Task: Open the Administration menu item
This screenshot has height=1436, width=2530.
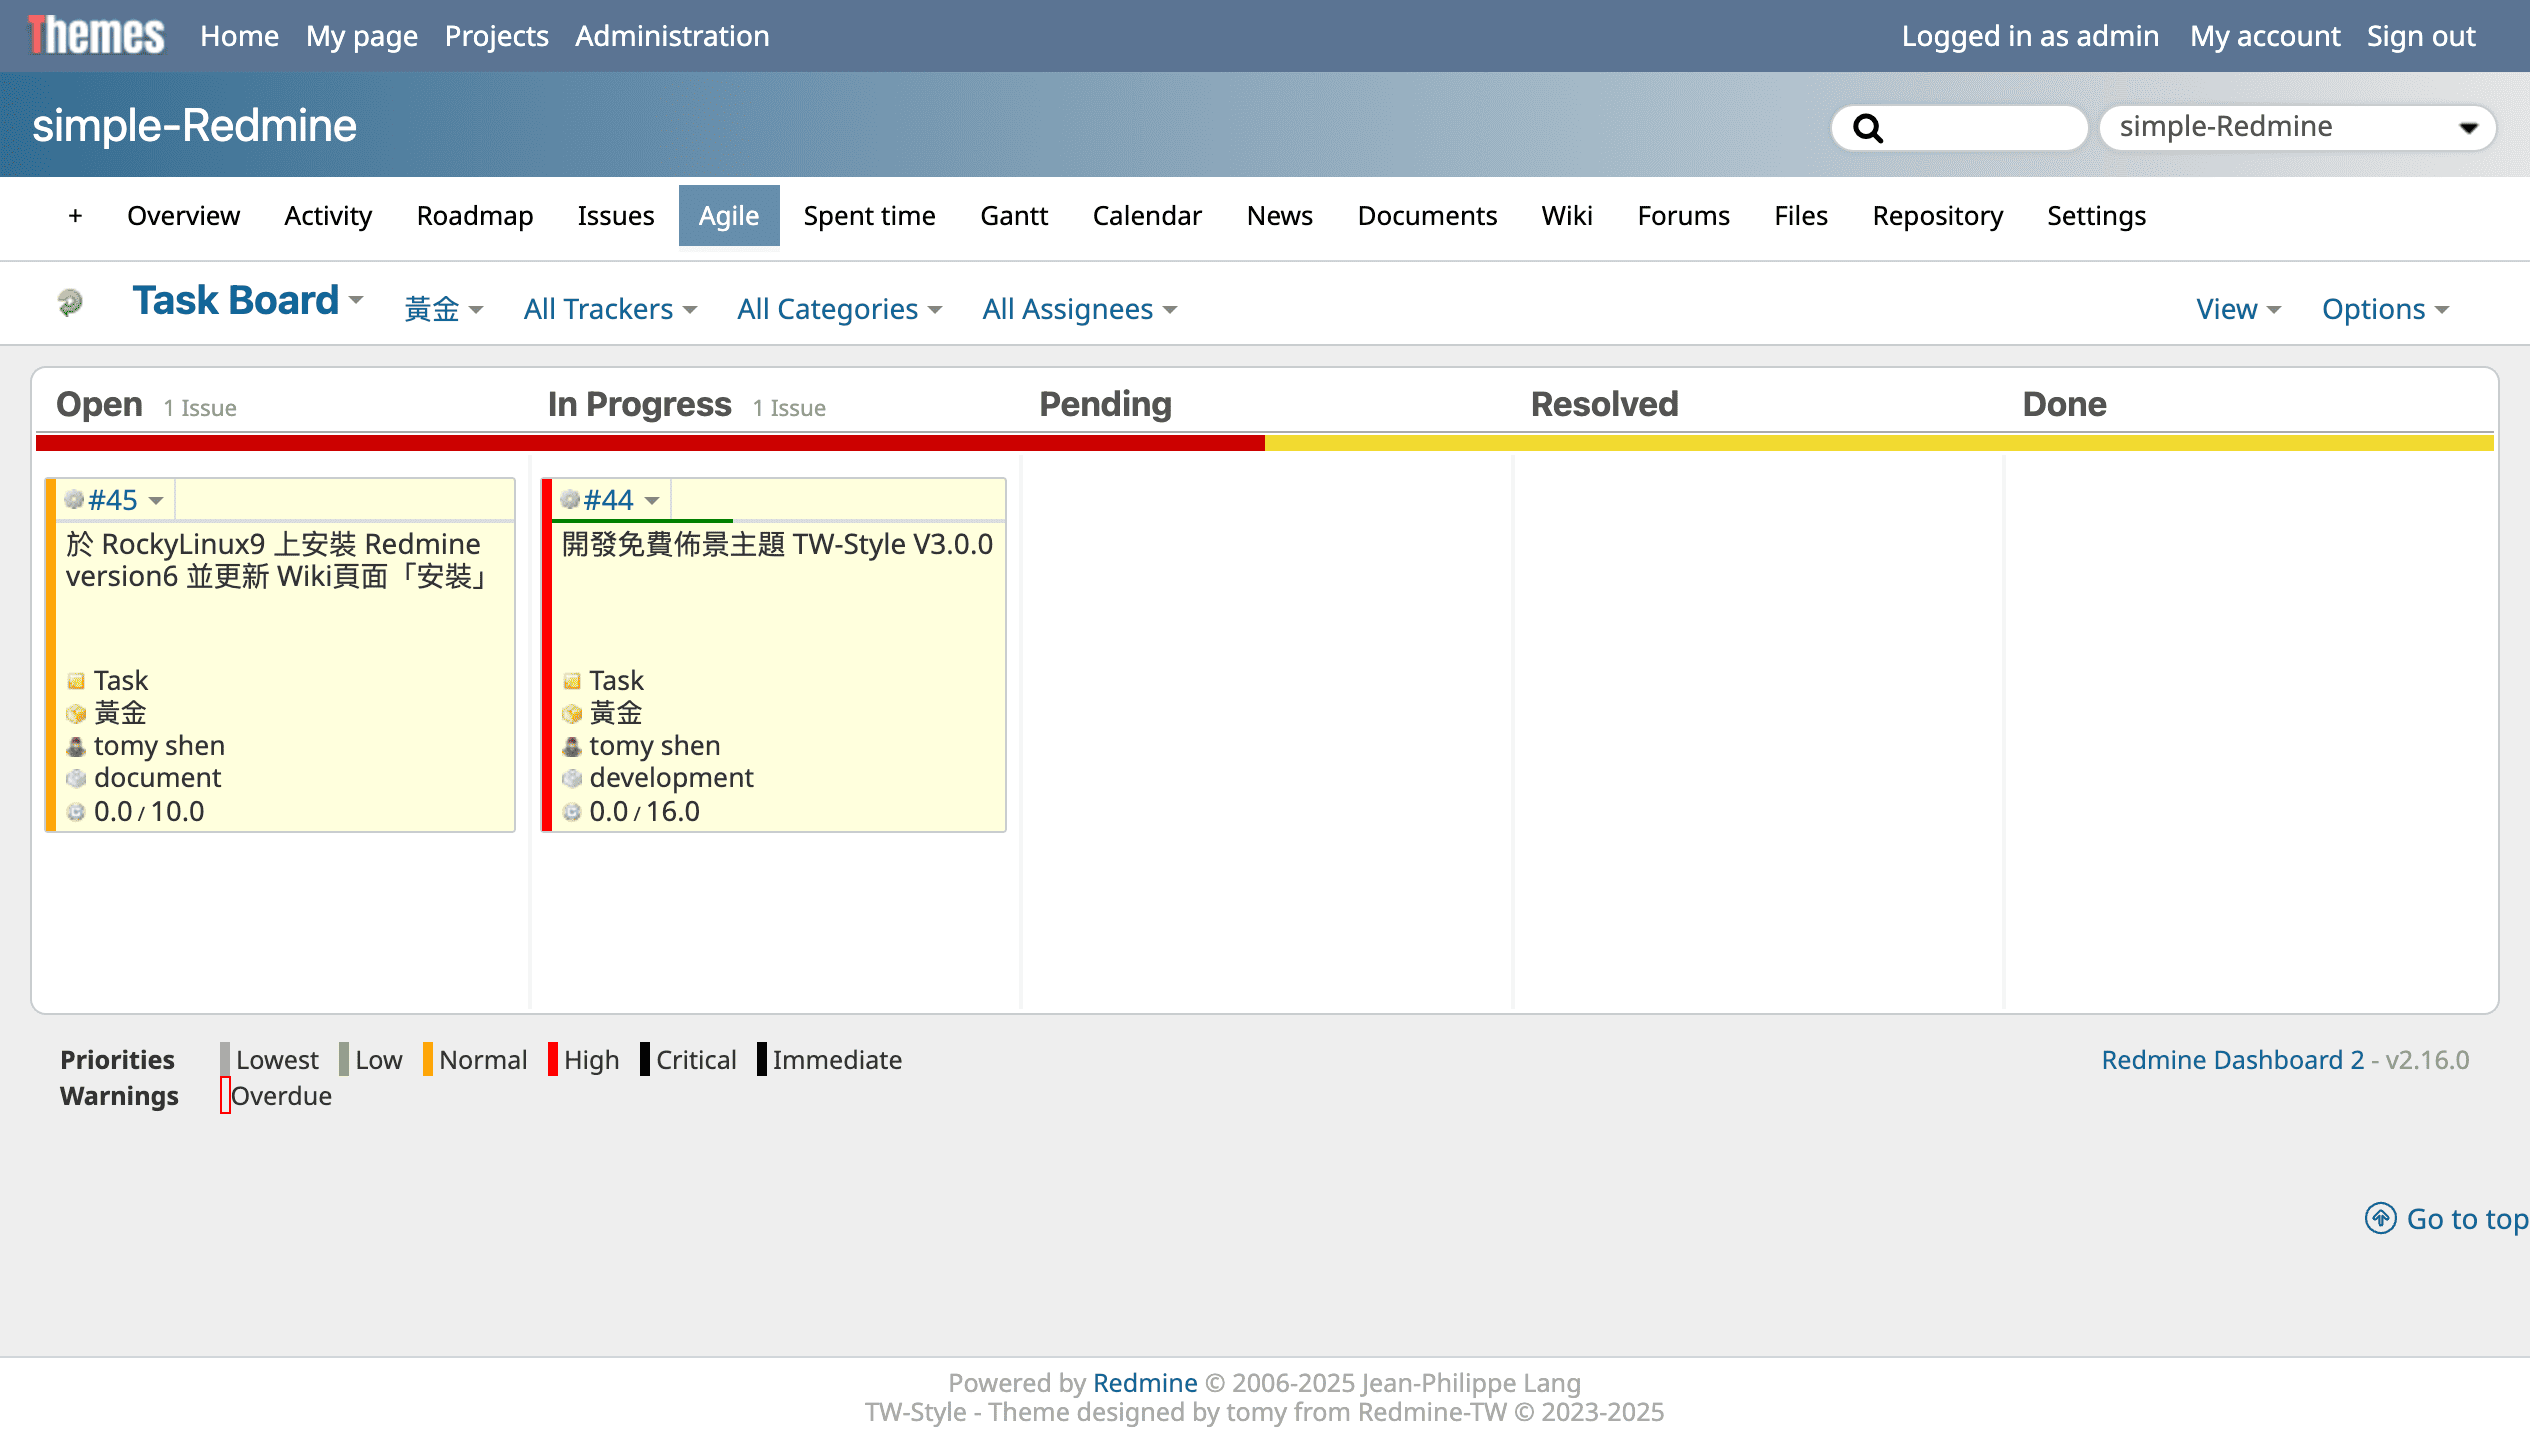Action: coord(672,36)
